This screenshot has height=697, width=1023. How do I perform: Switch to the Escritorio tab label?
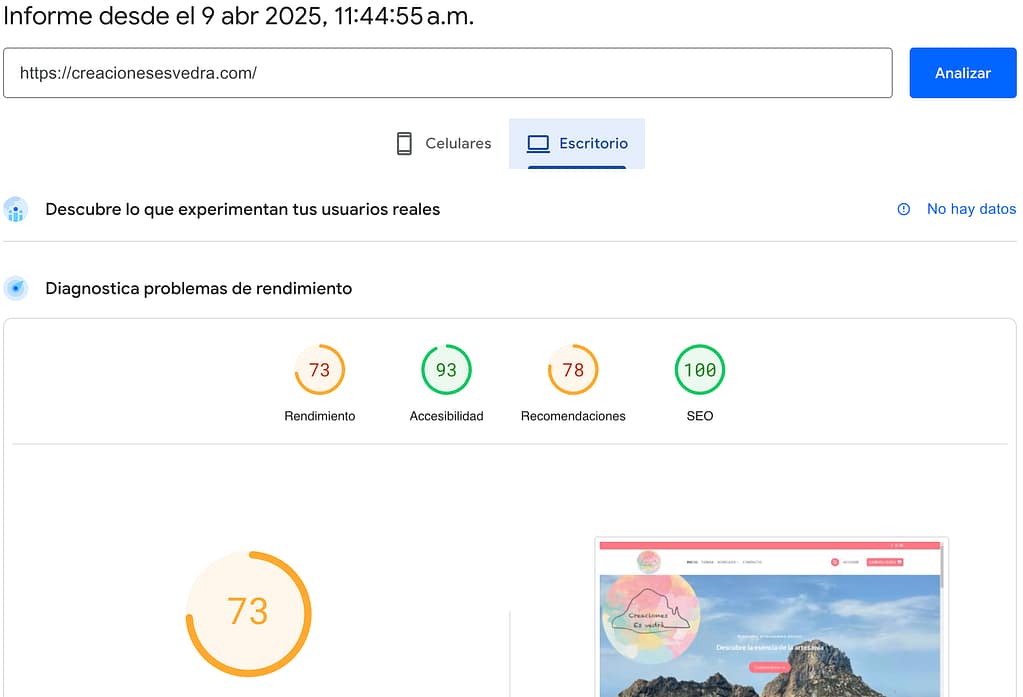(593, 143)
